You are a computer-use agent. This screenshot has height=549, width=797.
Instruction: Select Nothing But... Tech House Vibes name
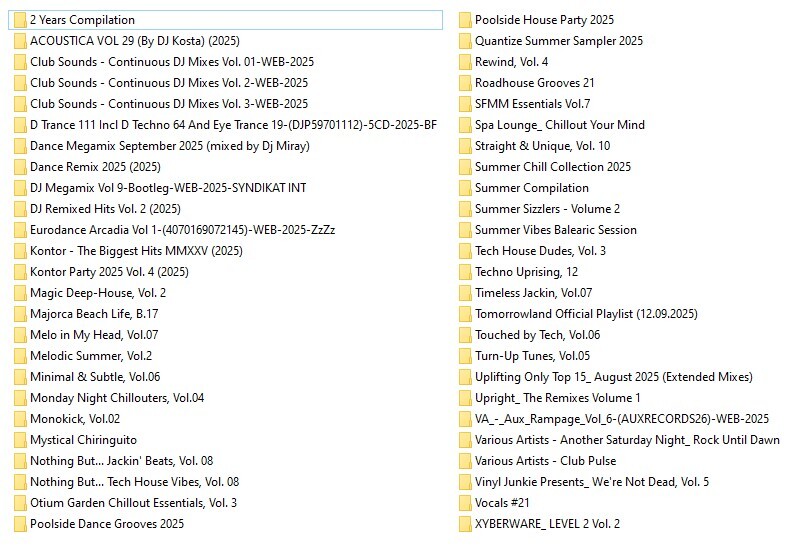pos(134,482)
